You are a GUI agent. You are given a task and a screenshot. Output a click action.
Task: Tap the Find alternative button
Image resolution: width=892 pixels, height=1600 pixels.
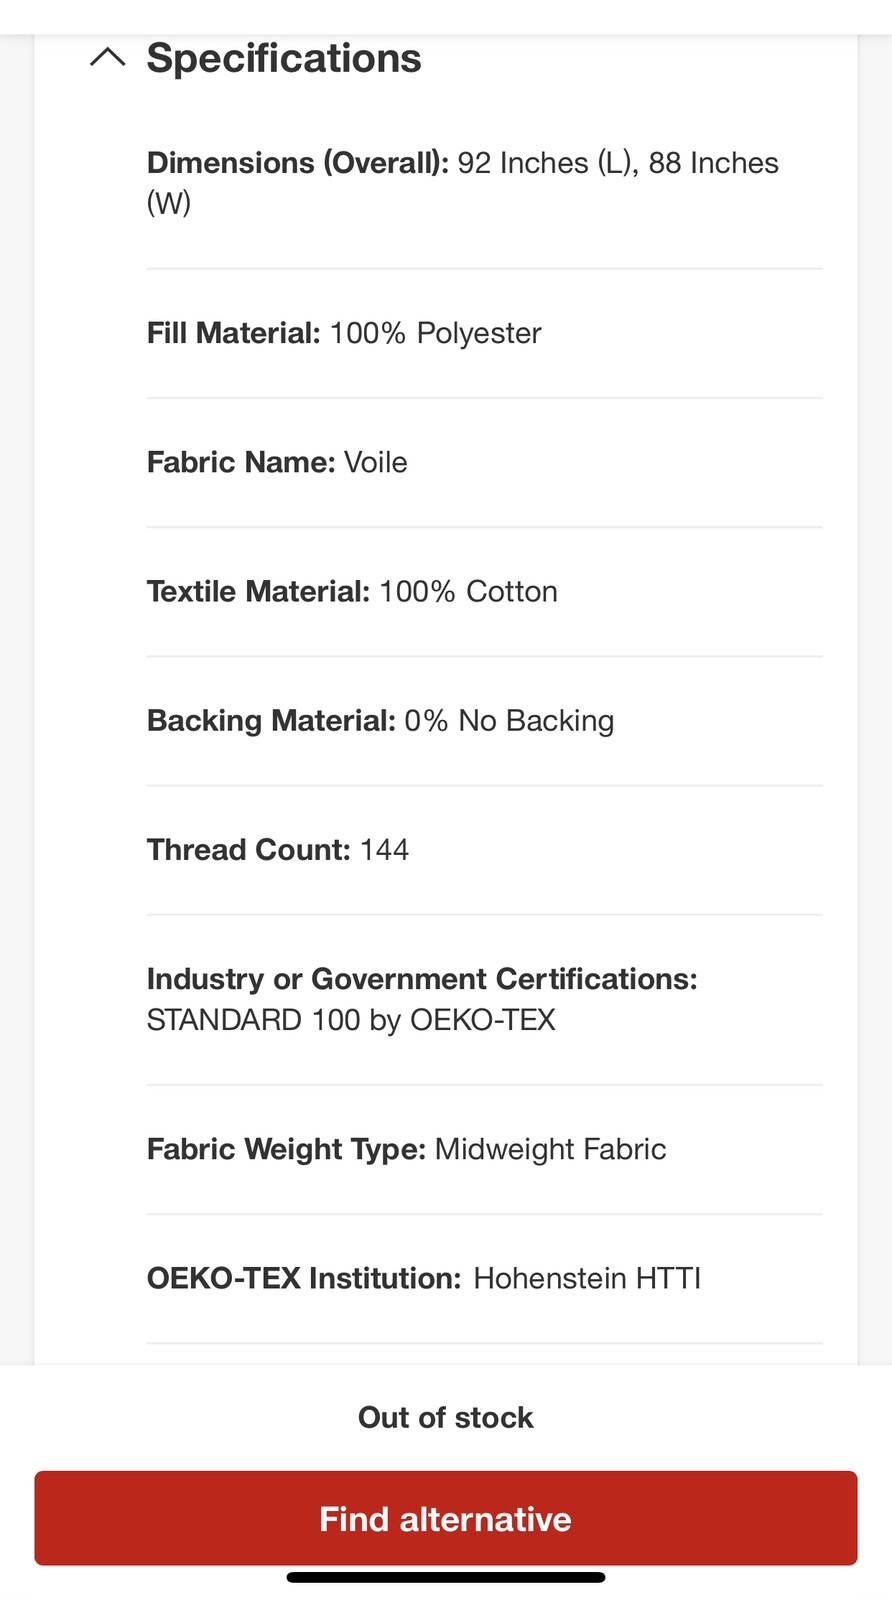[x=446, y=1518]
